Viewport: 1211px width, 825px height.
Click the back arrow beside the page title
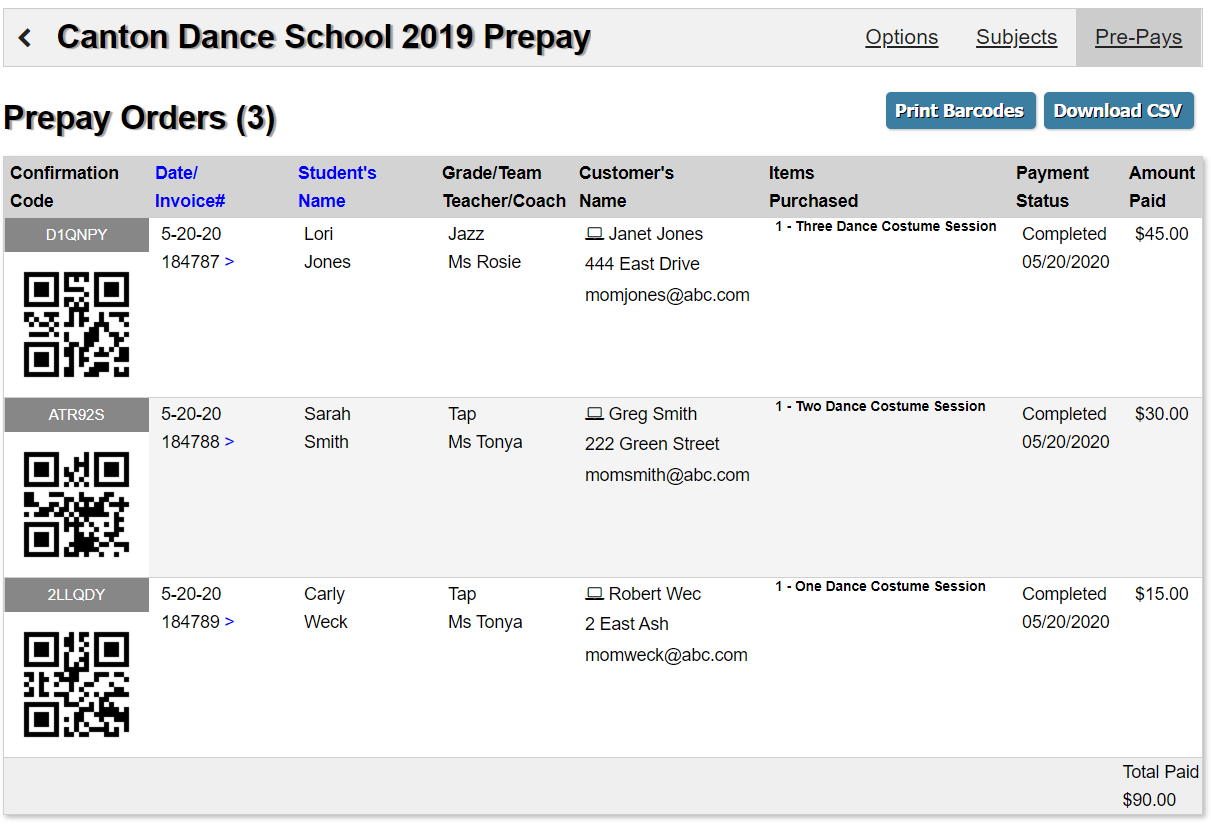26,38
